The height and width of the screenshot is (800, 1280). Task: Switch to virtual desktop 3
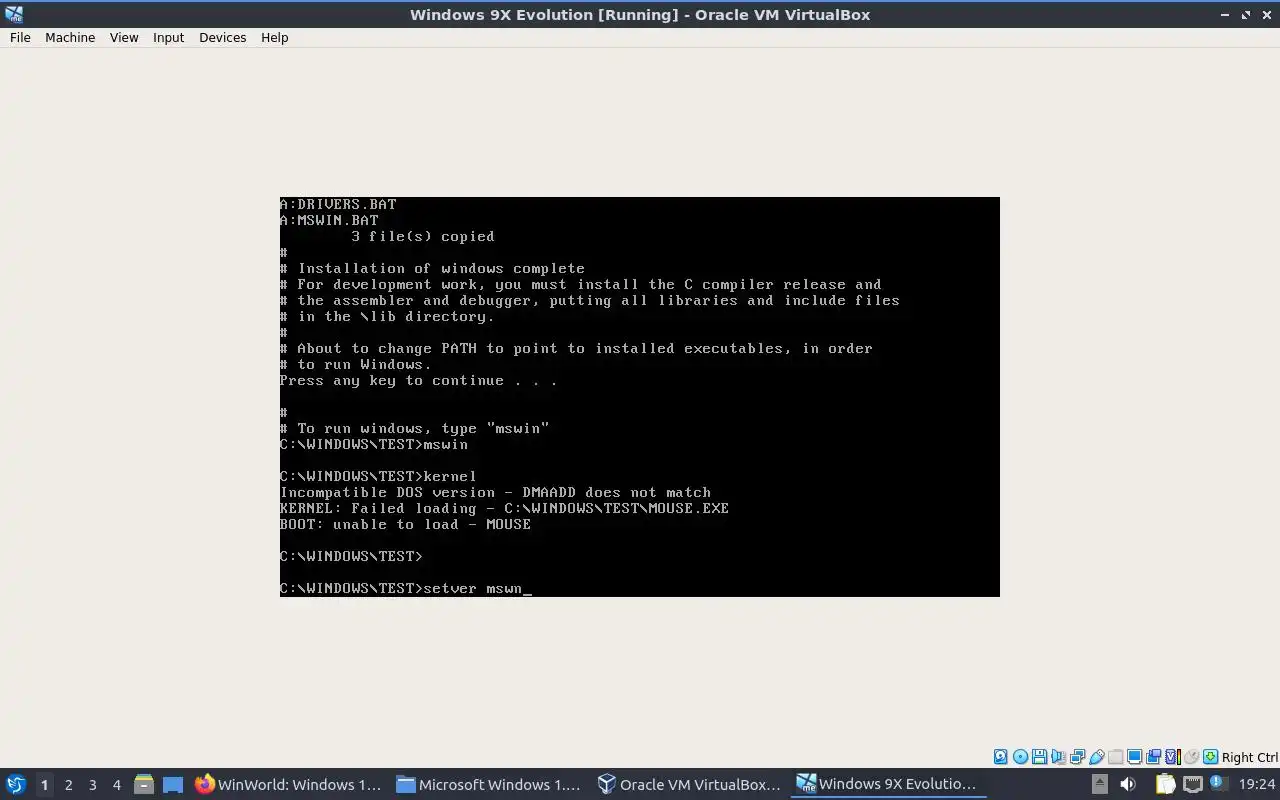(92, 784)
